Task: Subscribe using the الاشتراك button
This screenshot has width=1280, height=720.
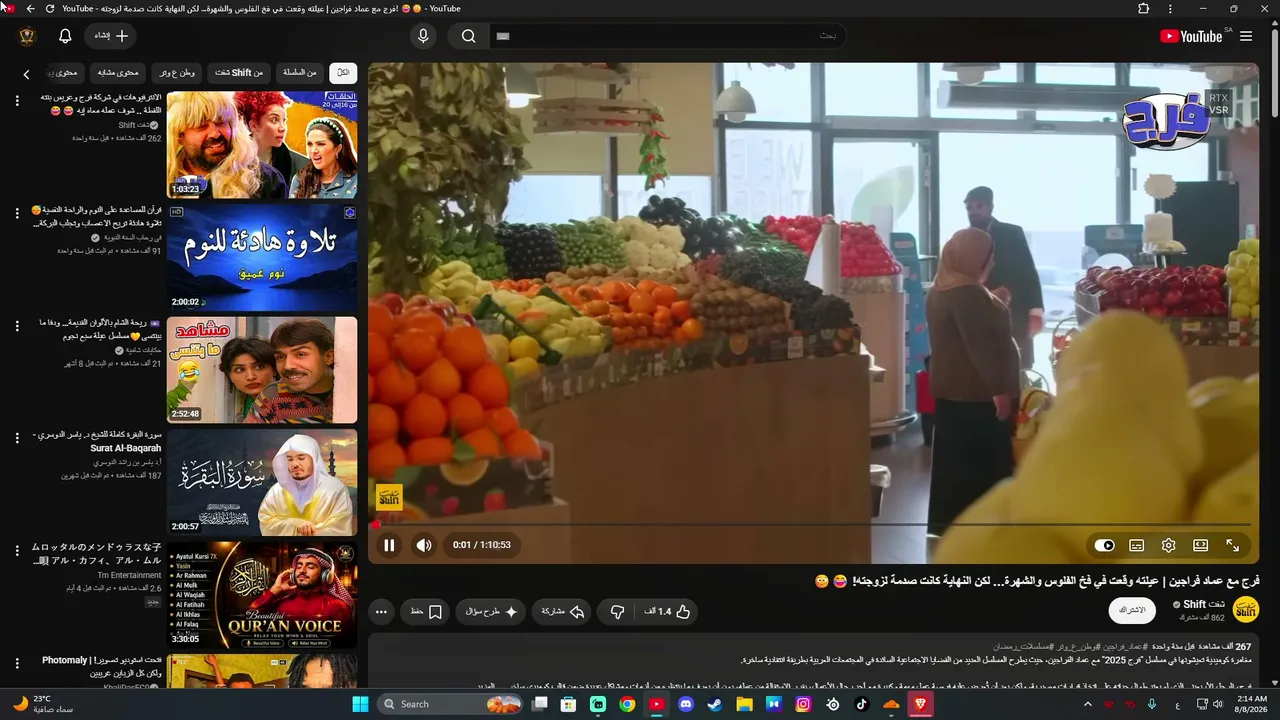Action: click(1132, 610)
